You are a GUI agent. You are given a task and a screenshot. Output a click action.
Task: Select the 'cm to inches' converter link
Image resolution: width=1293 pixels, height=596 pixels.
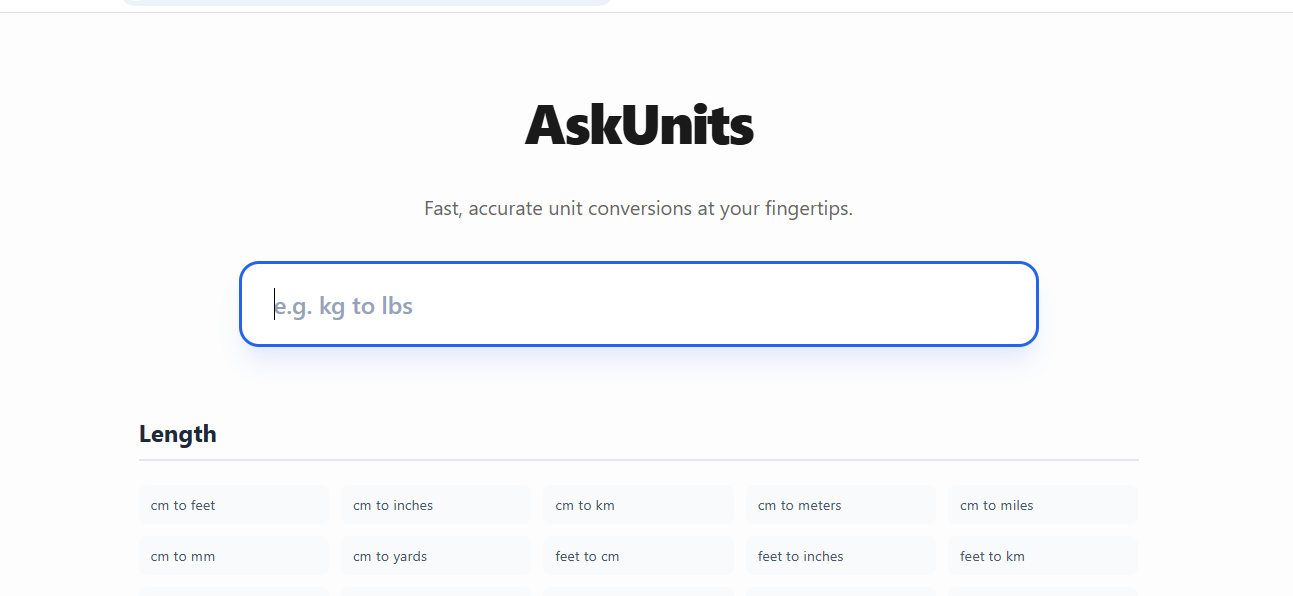pyautogui.click(x=436, y=505)
